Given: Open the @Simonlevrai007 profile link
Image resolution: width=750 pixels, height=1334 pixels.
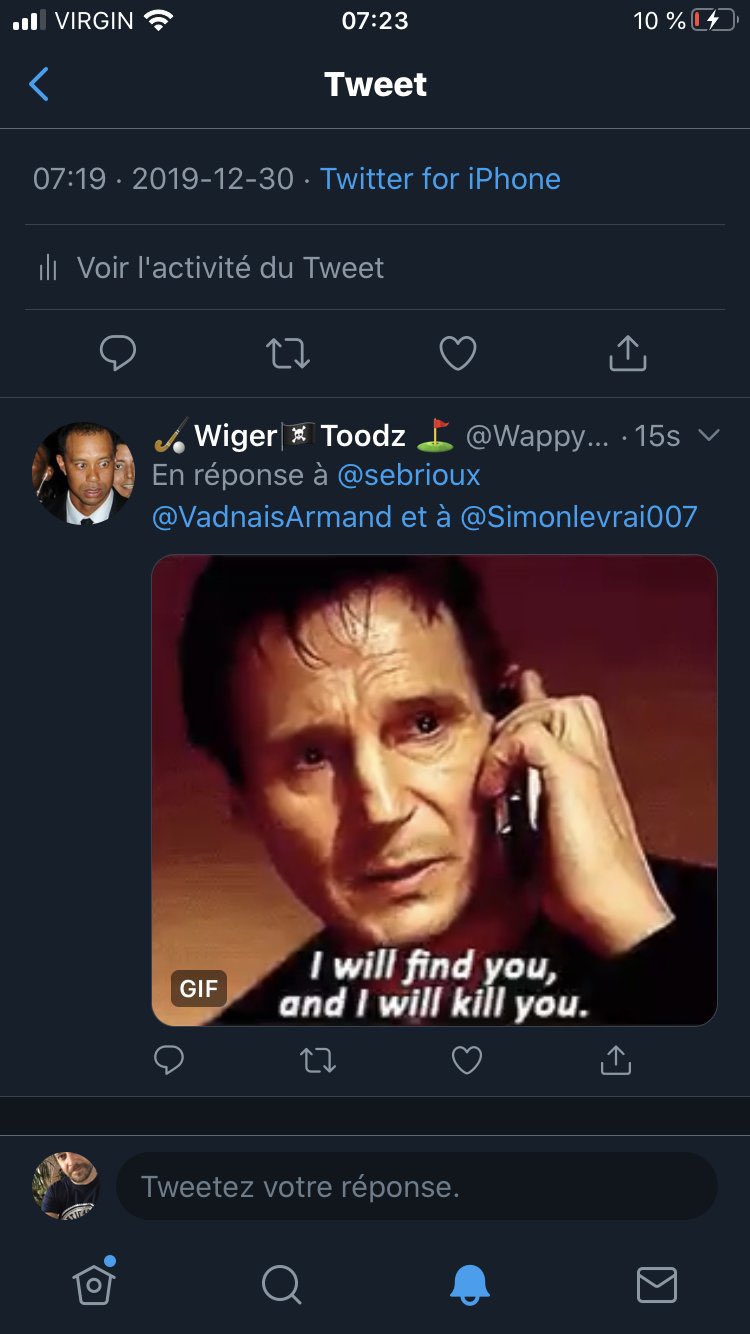Looking at the screenshot, I should 578,516.
